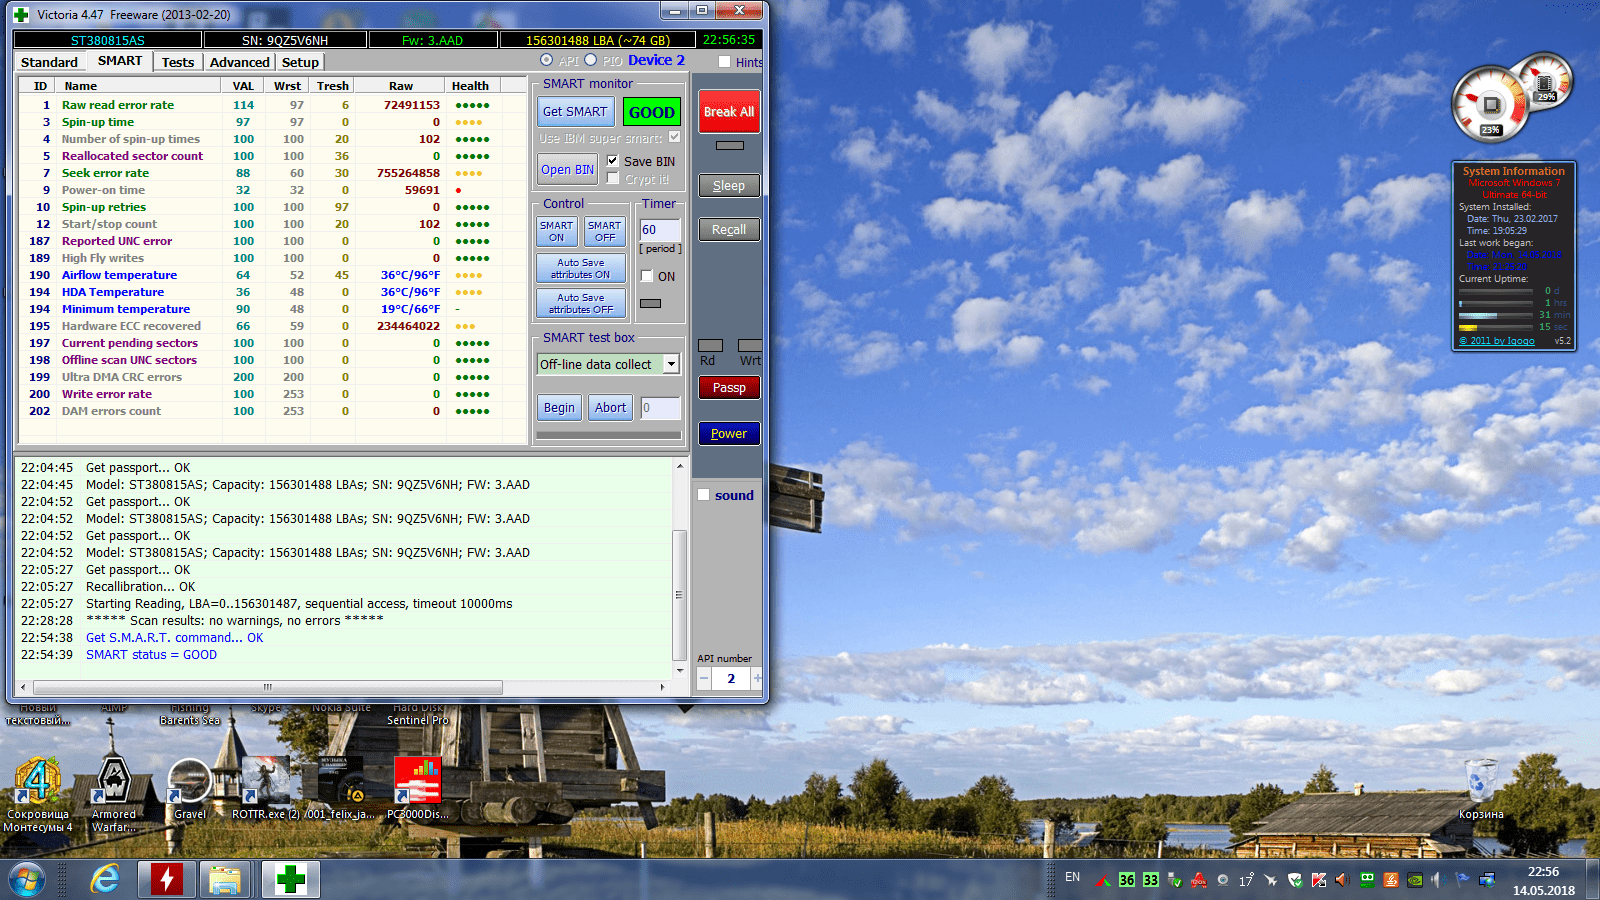Toggle Use IBM super smart checkbox
This screenshot has height=900, width=1600.
(674, 137)
